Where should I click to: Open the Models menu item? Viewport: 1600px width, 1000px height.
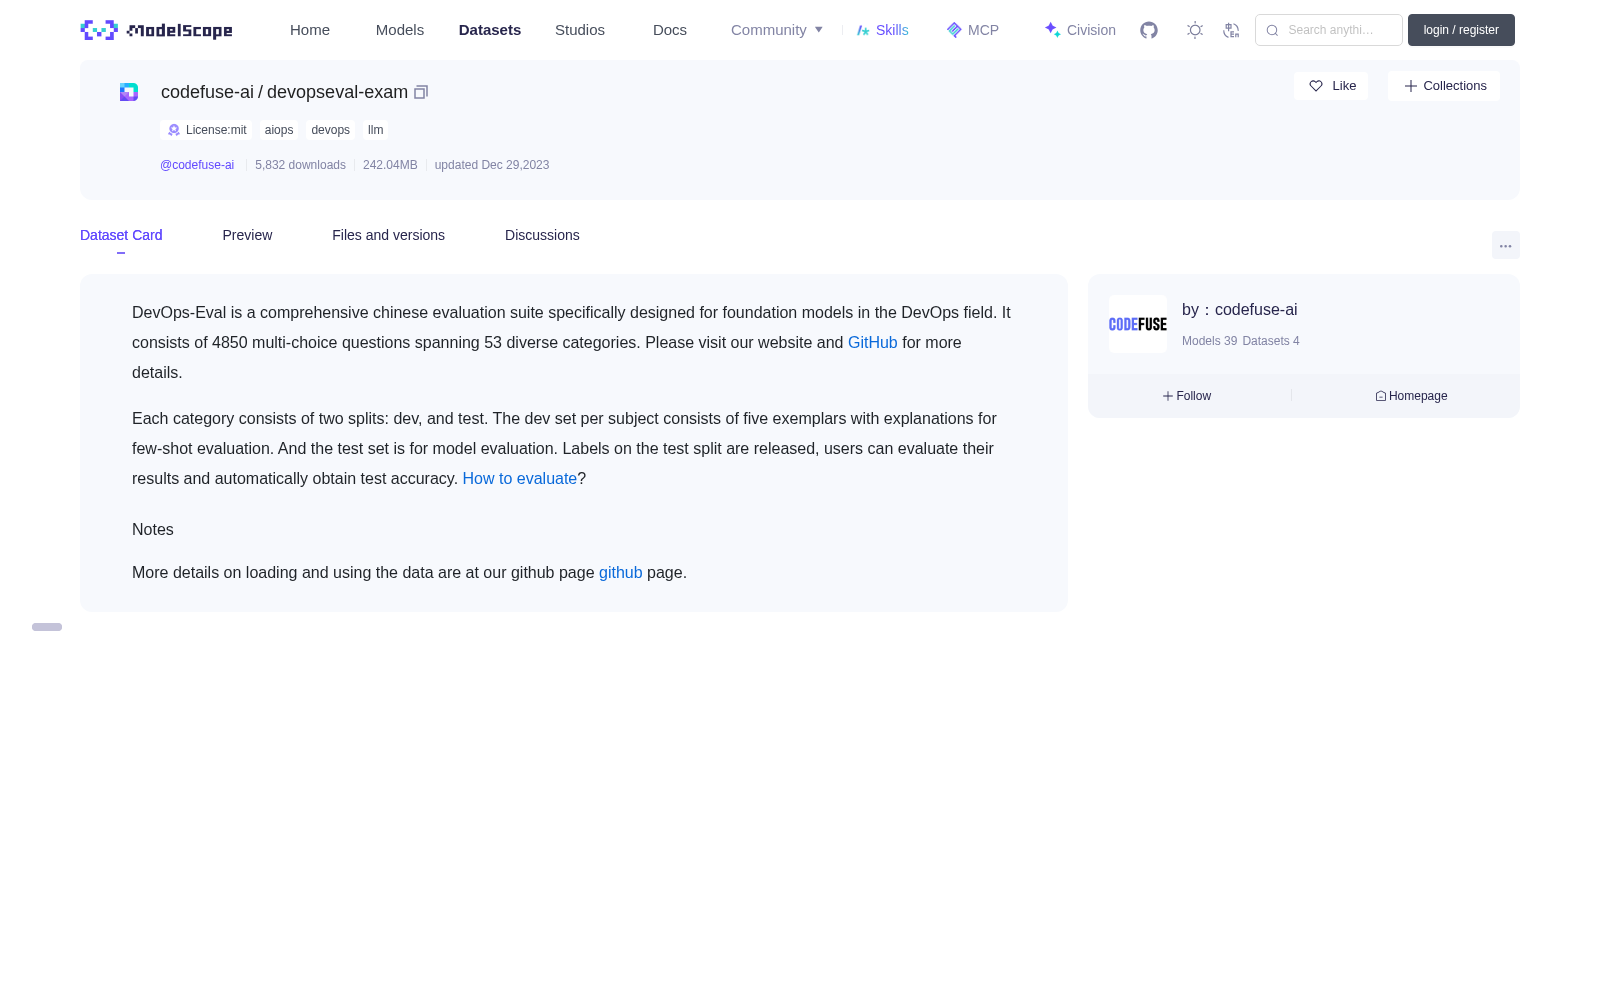click(400, 30)
